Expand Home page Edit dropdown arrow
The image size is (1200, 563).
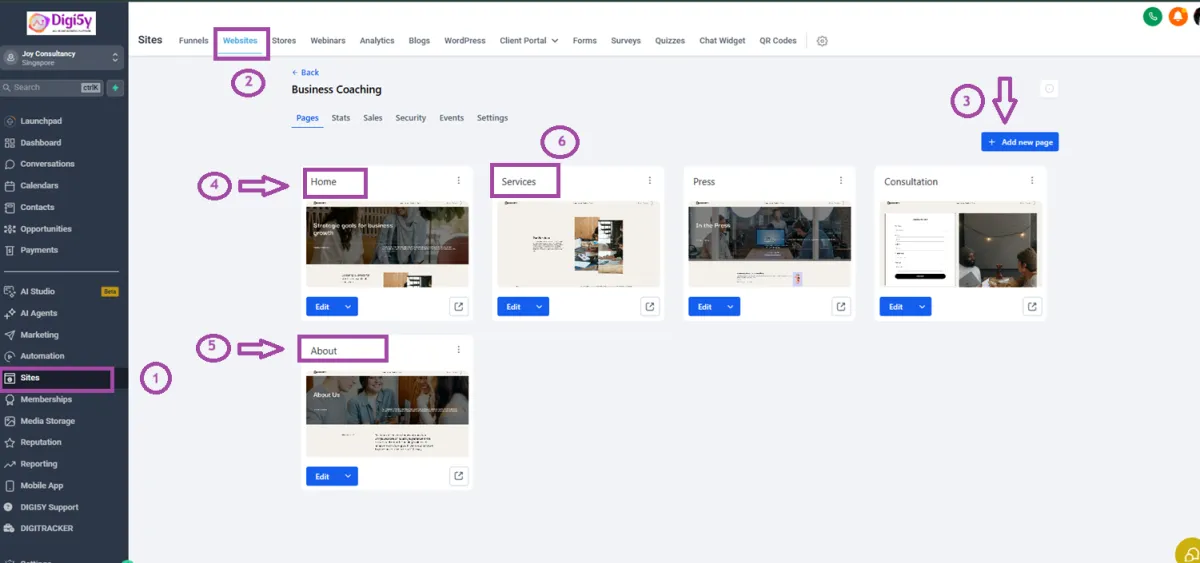tap(347, 307)
